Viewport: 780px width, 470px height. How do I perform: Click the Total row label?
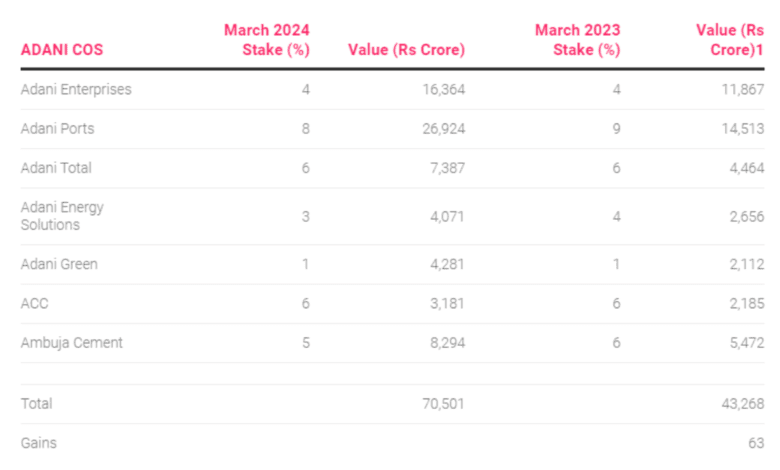[36, 403]
